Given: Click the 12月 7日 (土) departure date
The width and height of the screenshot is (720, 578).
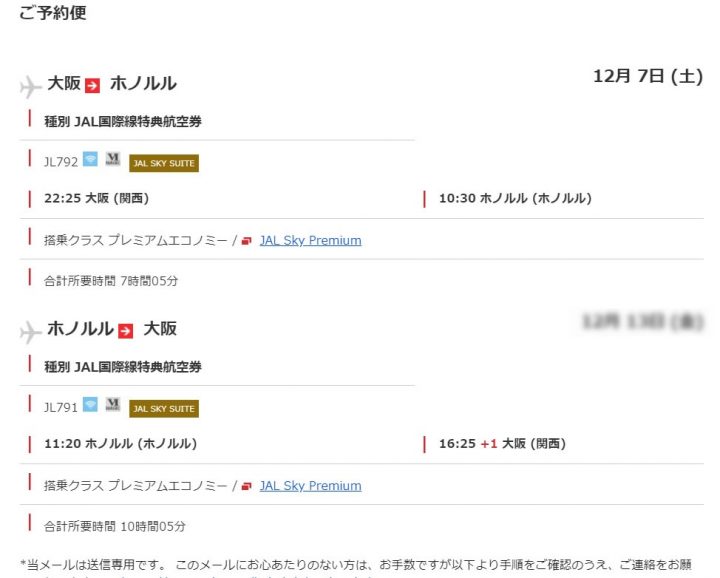Looking at the screenshot, I should tap(647, 76).
